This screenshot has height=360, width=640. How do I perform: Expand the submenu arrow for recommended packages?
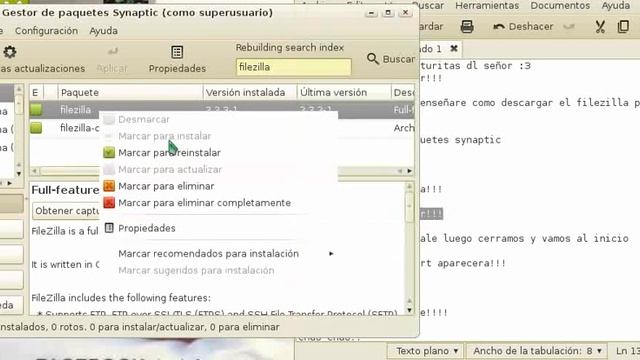331,254
